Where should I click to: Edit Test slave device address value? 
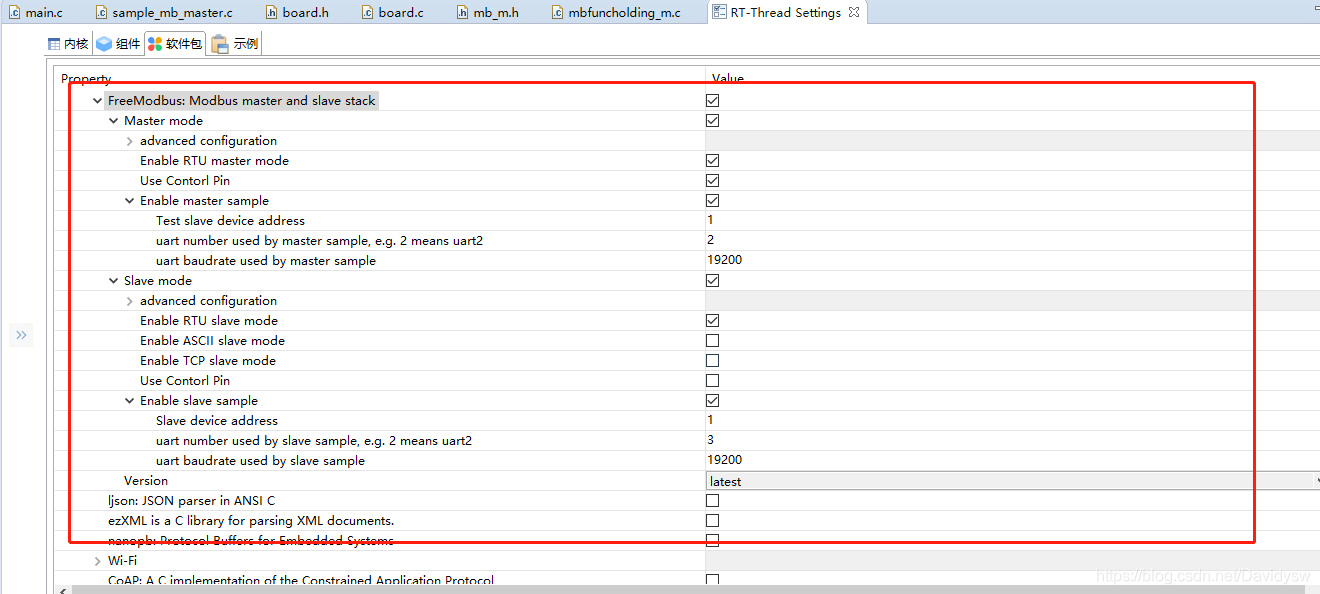pyautogui.click(x=1012, y=220)
